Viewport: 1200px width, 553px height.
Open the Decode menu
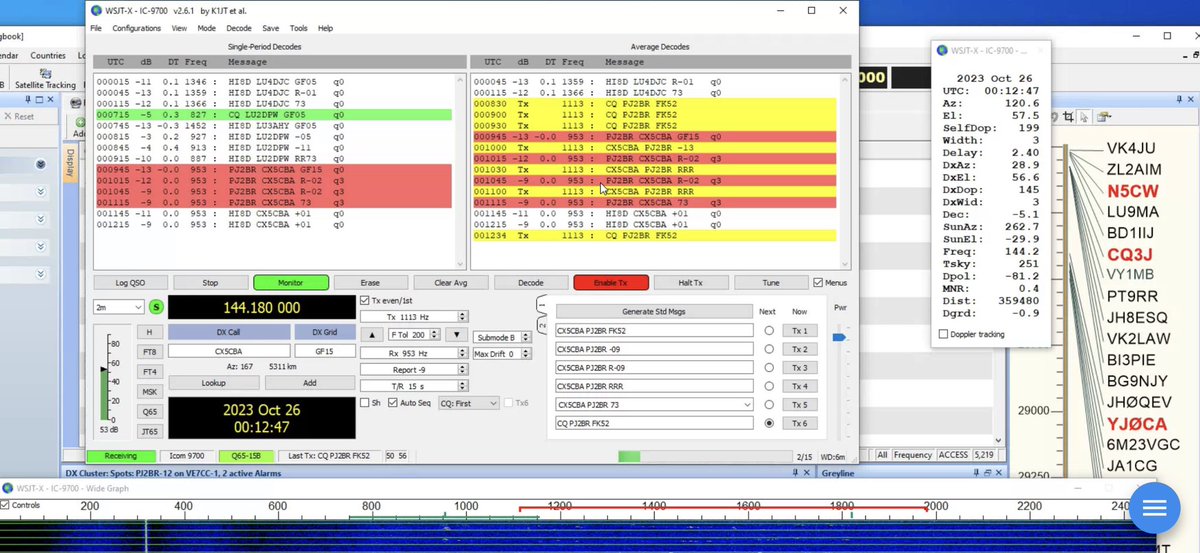click(239, 28)
